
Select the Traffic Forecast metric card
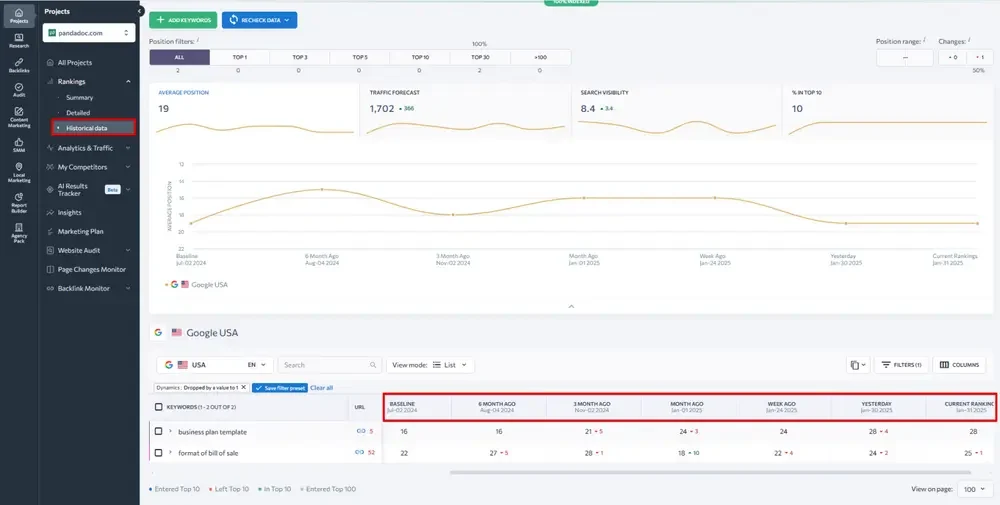(x=466, y=110)
